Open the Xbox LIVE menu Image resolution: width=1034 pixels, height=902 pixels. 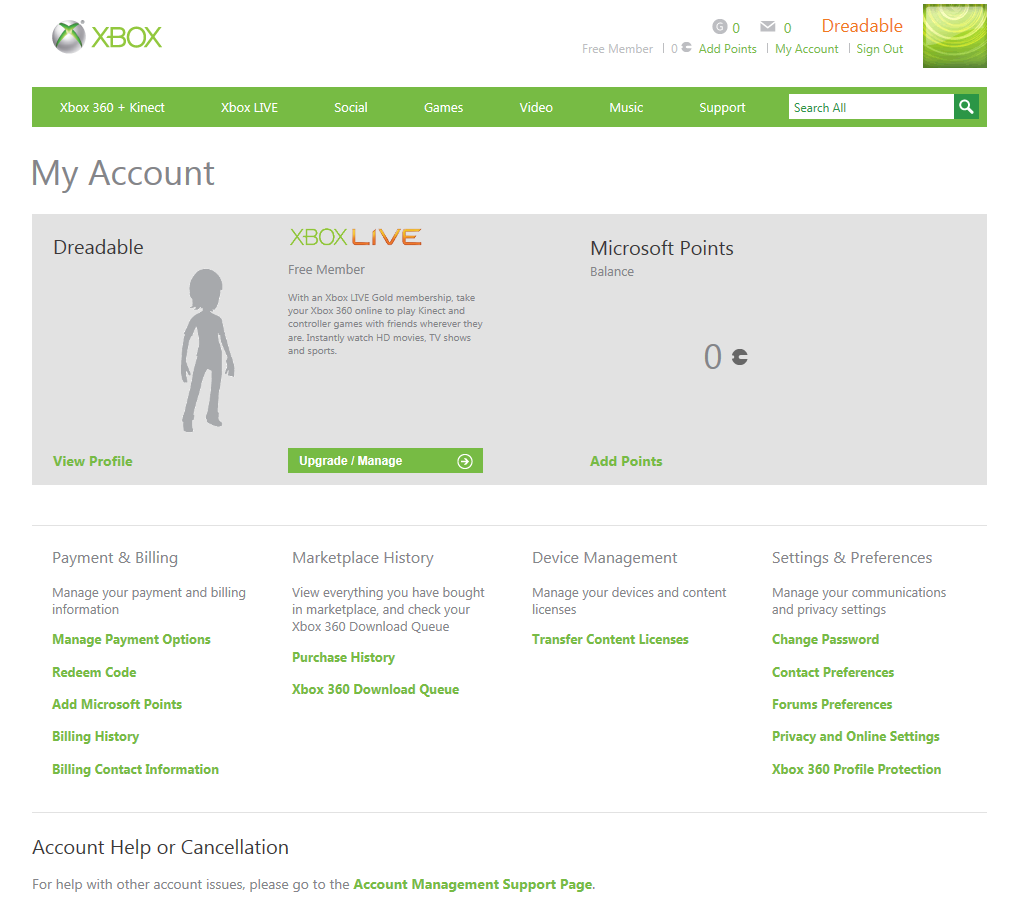[249, 107]
